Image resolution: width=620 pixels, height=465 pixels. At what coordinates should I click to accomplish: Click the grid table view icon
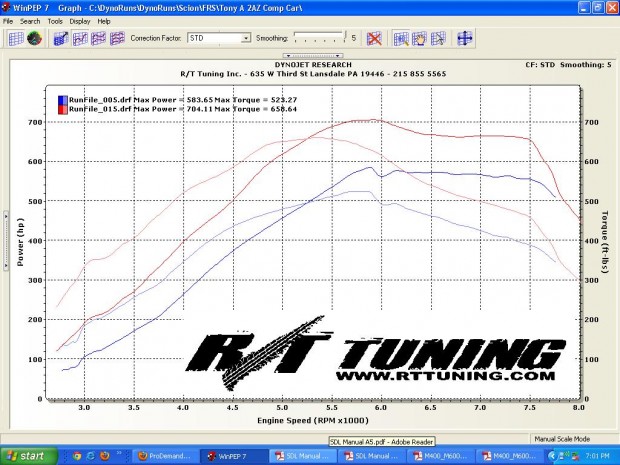[15, 39]
